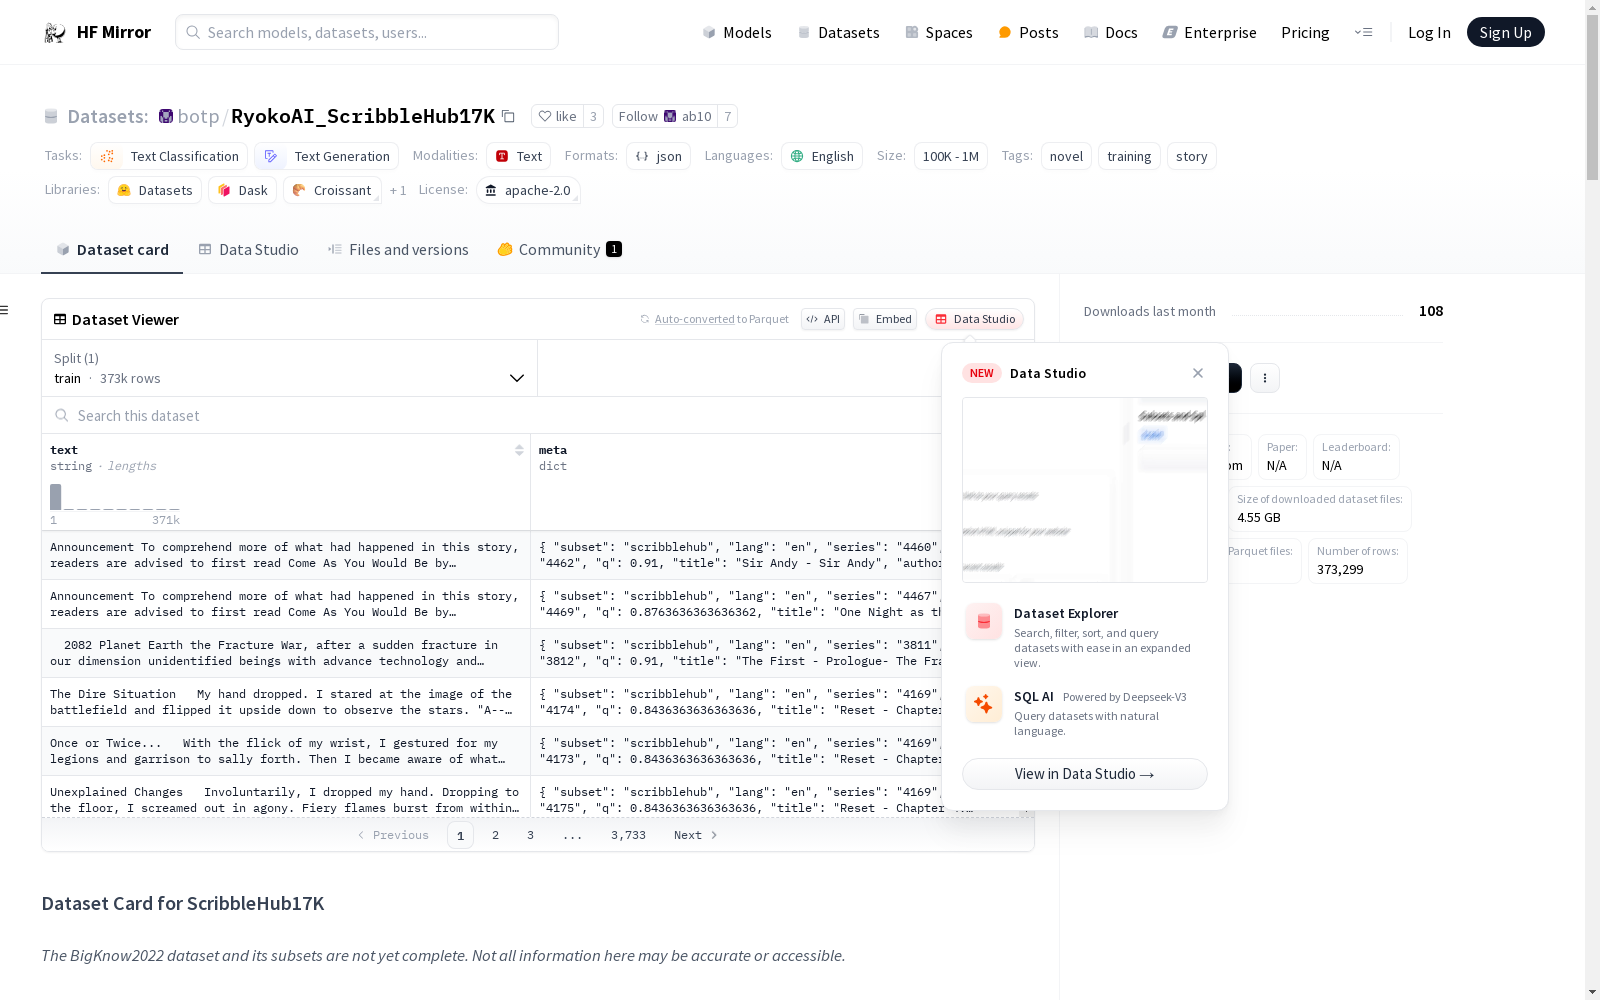Click the HF Mirror logo icon
The width and height of the screenshot is (1600, 1000).
click(55, 33)
